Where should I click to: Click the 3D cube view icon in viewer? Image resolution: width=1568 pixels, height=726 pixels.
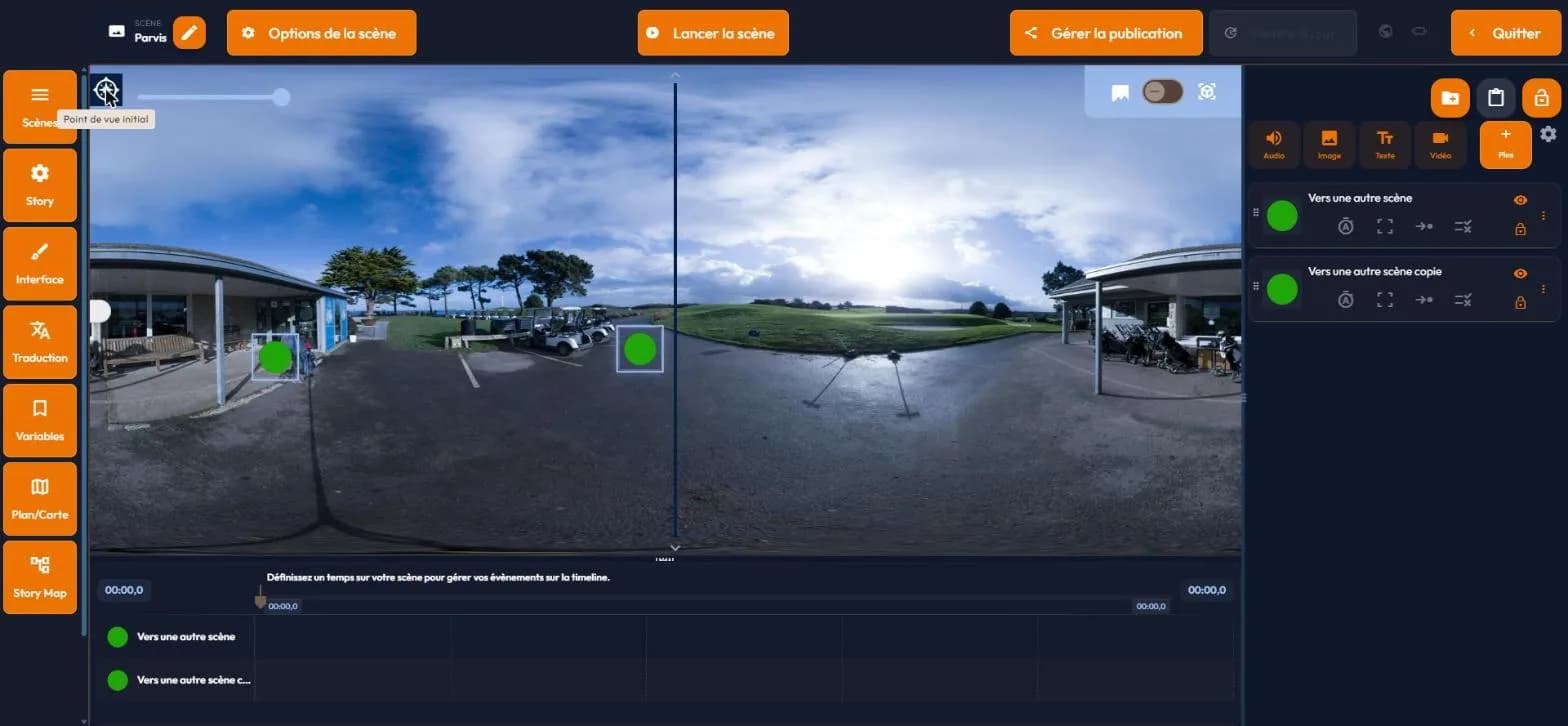1207,92
